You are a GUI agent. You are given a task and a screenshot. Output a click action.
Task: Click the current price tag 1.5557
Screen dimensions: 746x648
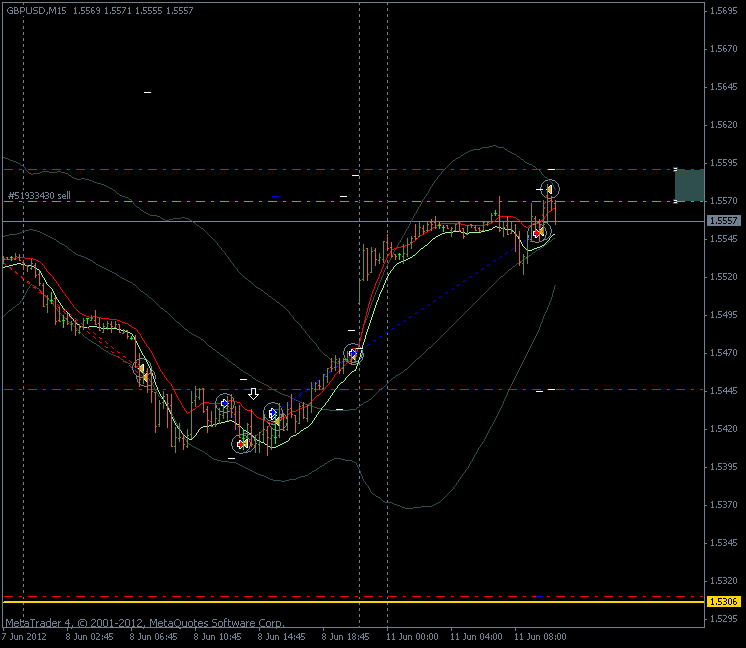[x=724, y=221]
